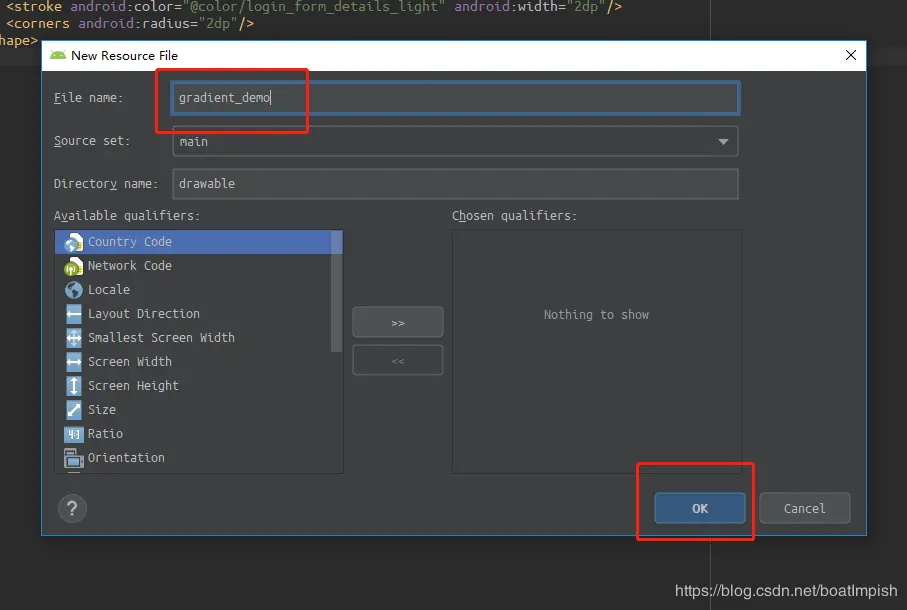Click the Directory name field

(x=455, y=184)
